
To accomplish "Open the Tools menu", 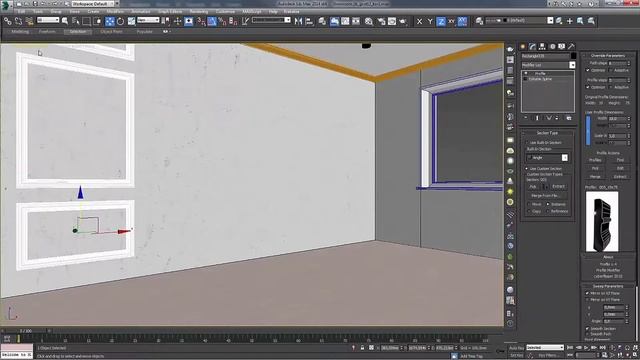I will (x=38, y=12).
